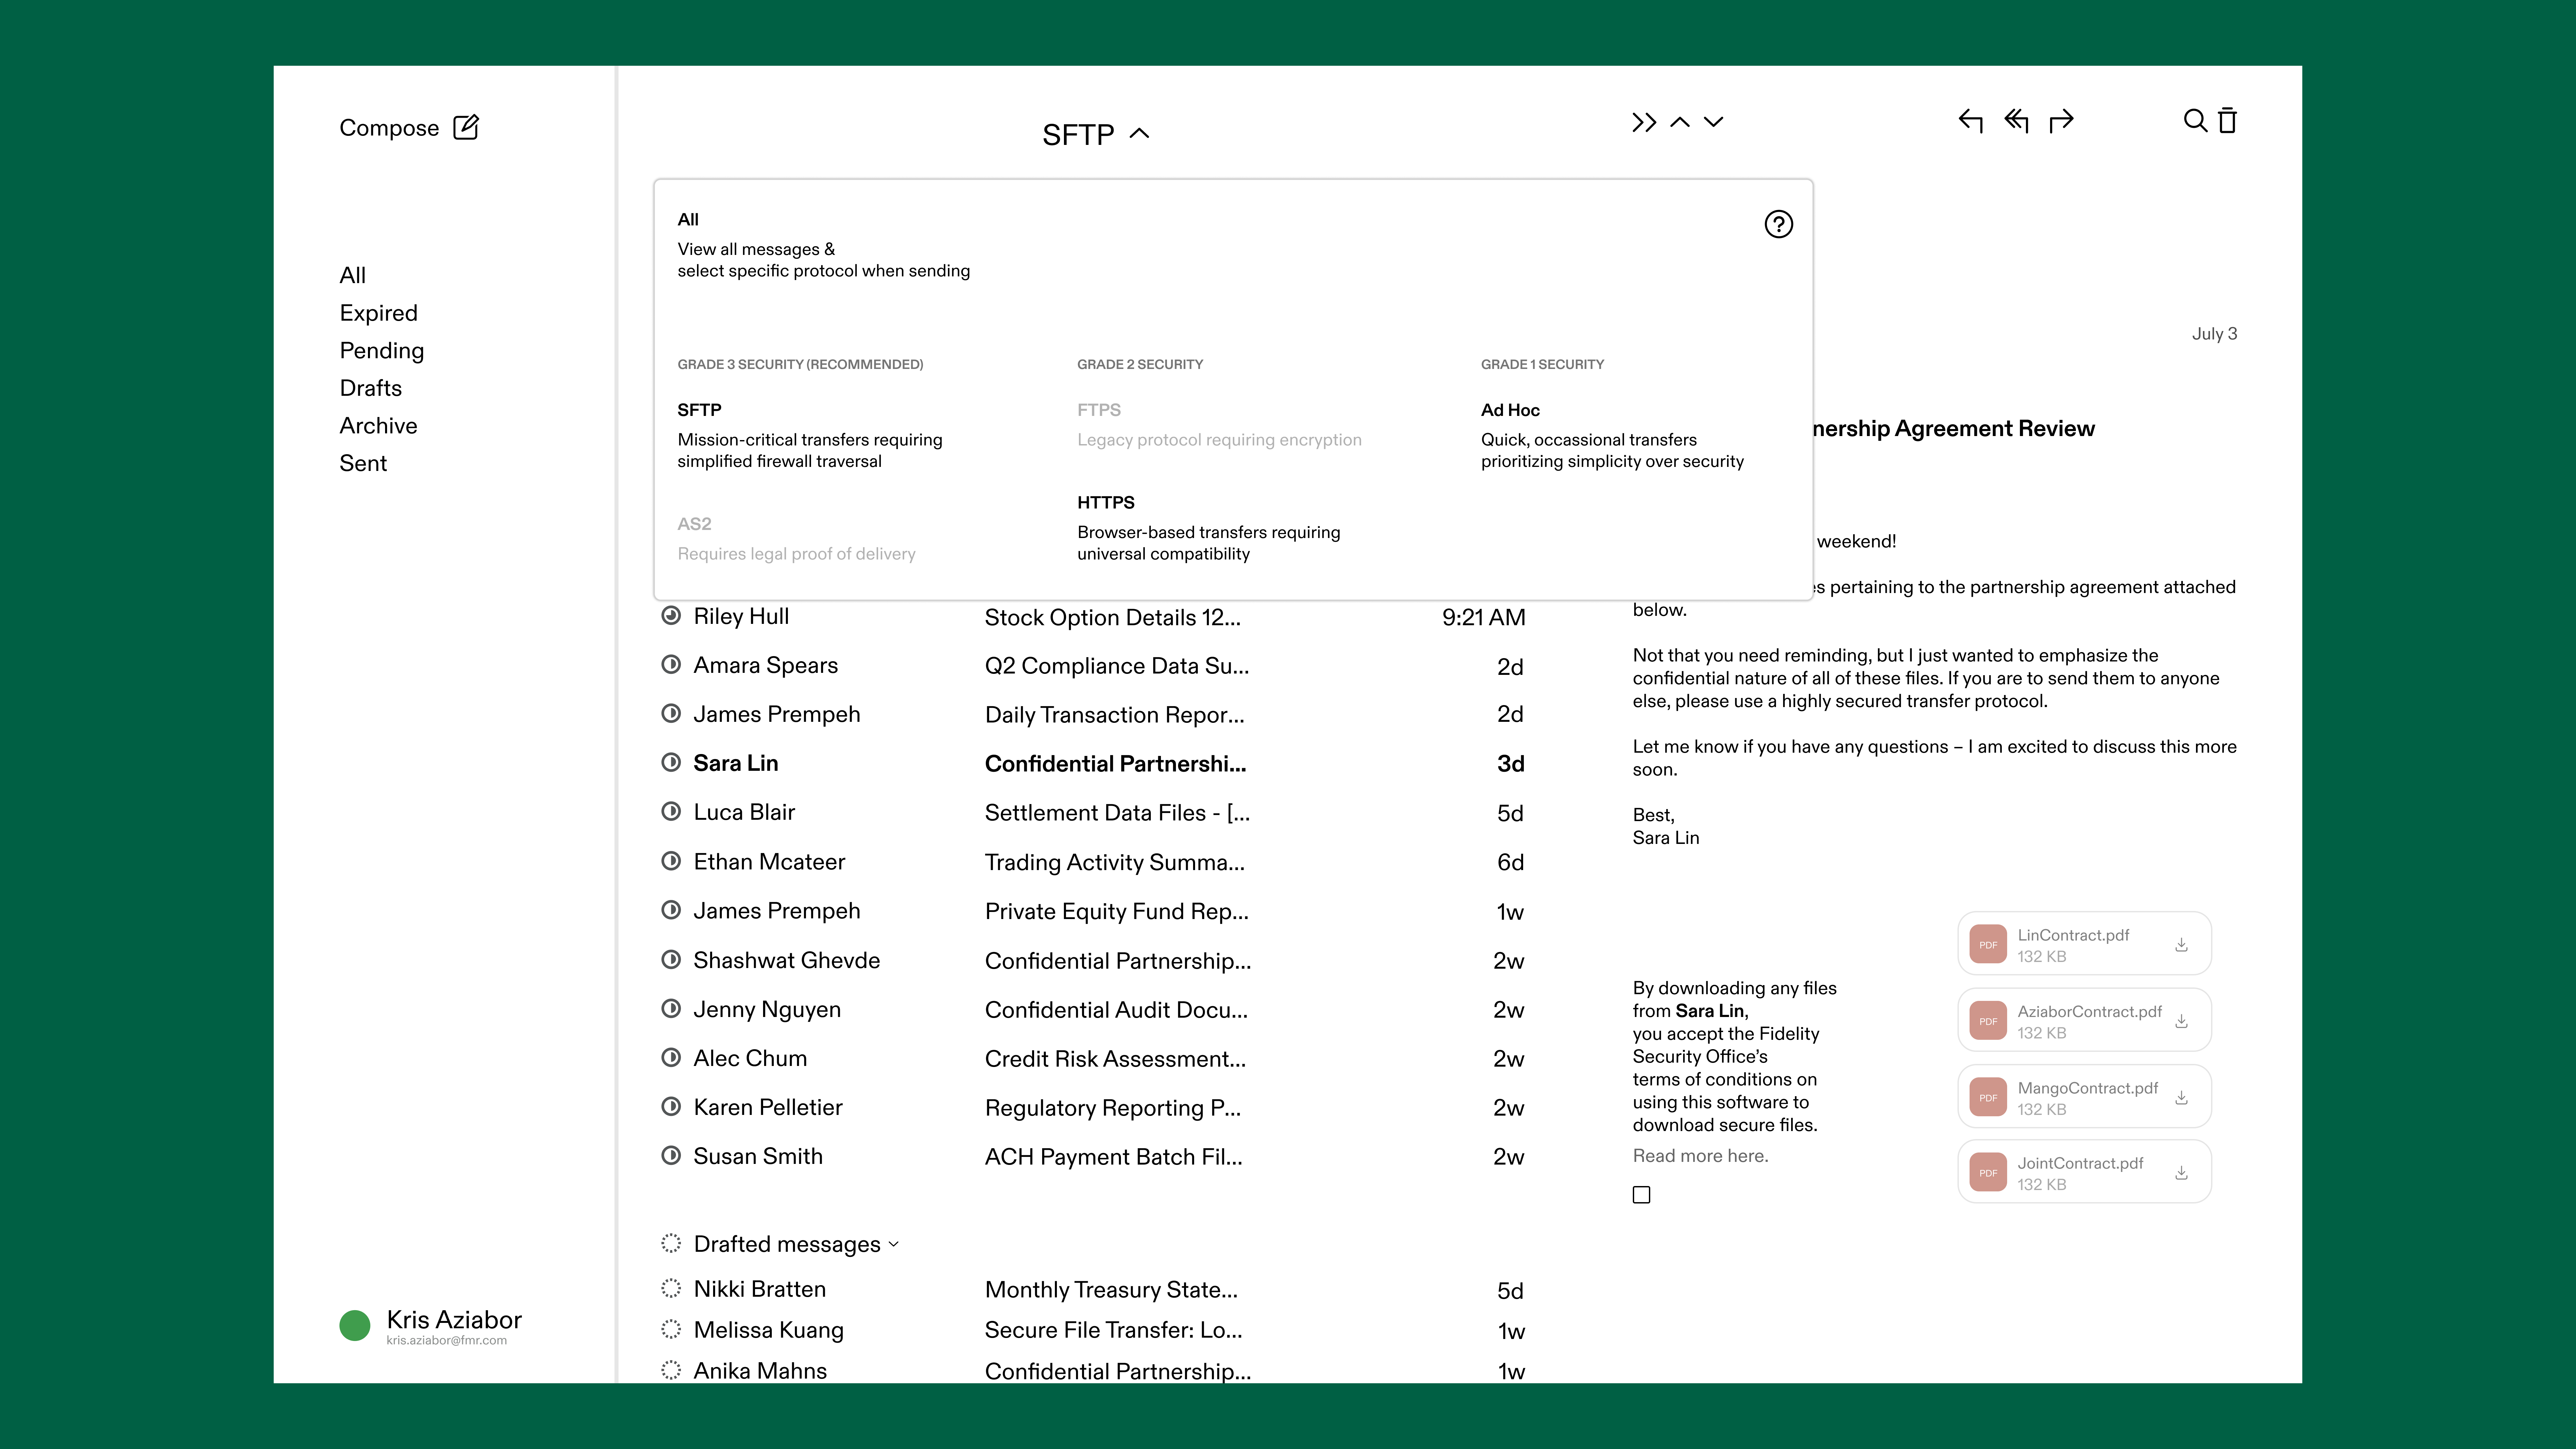Screen dimensions: 2576x1449
Task: Click the reply-all double arrow icon
Action: point(2016,121)
